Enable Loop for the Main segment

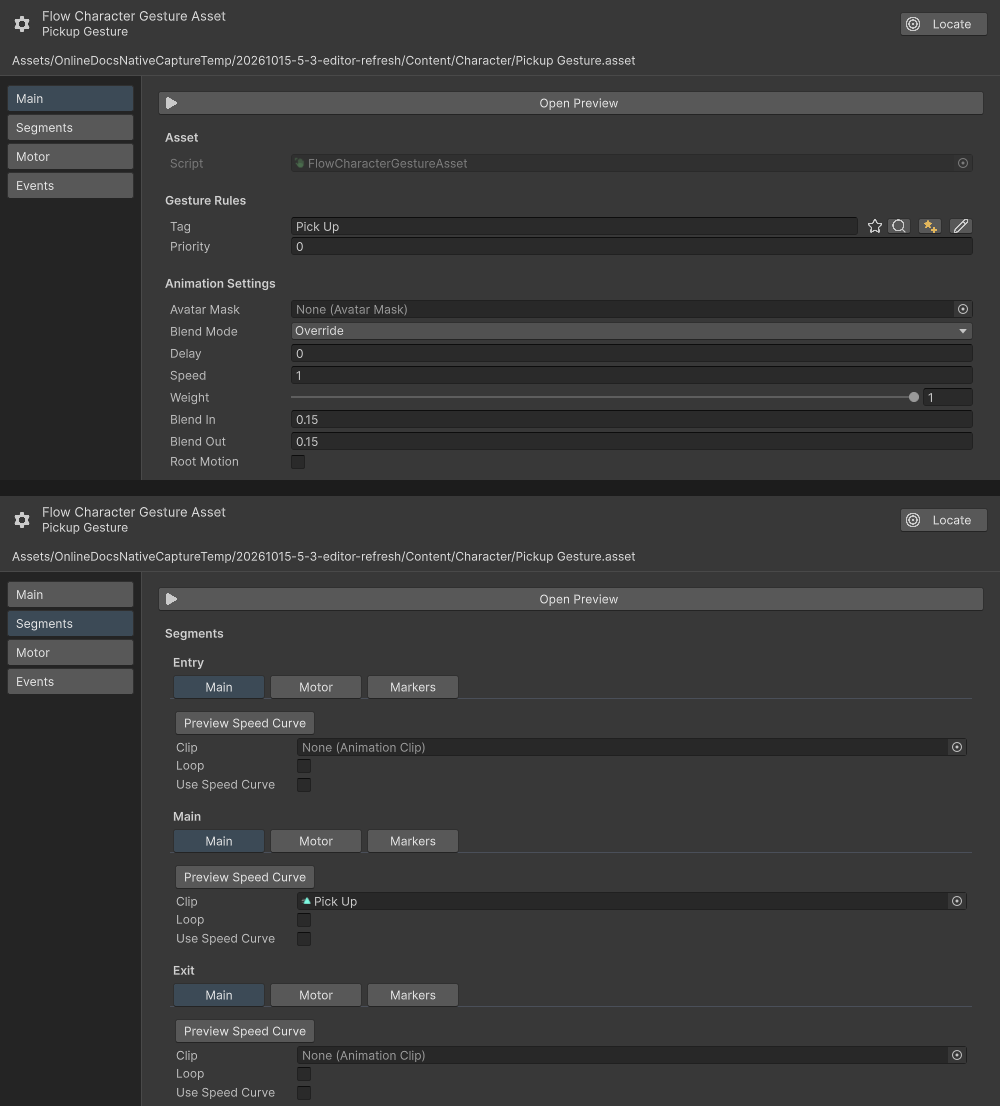[304, 920]
